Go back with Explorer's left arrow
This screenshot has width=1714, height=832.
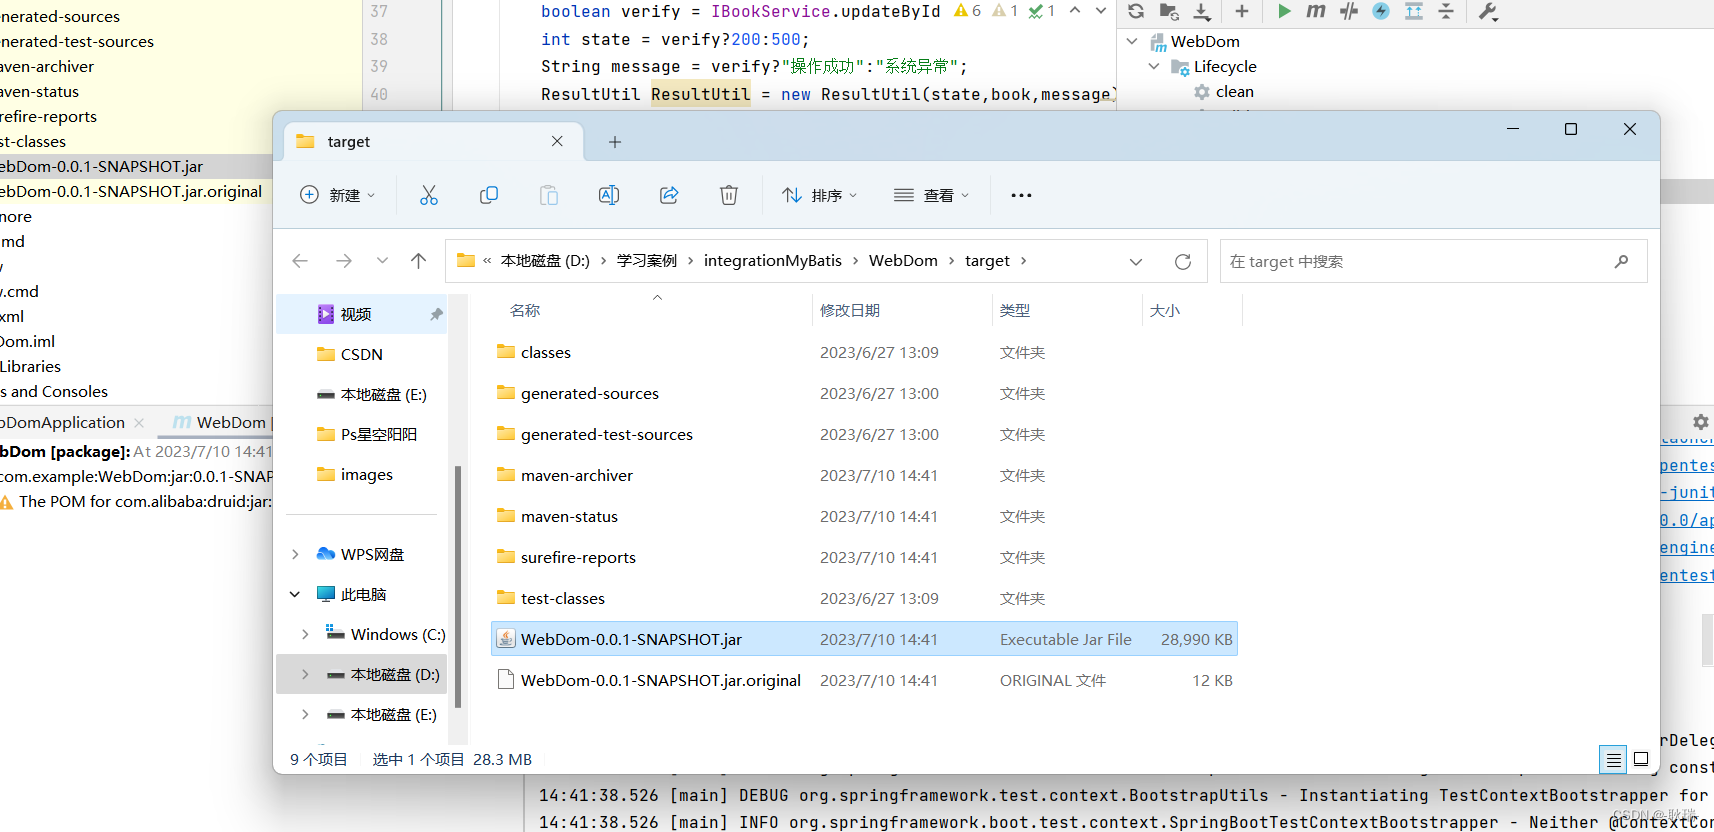click(300, 261)
